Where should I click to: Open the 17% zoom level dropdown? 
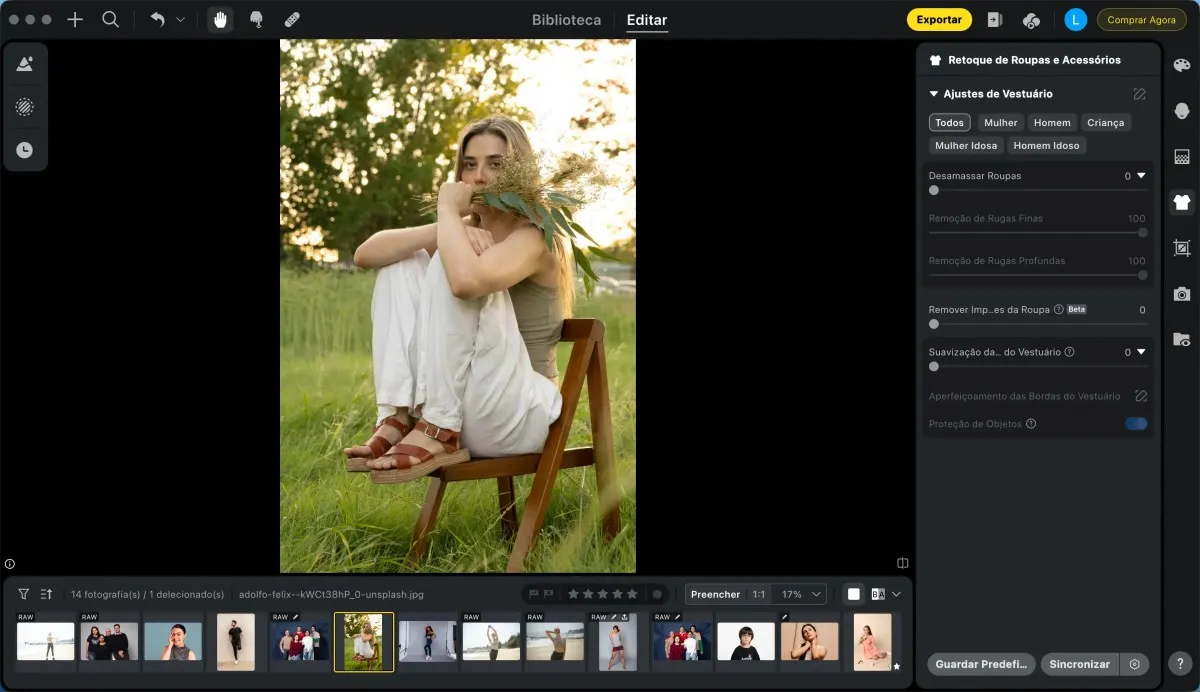(801, 594)
